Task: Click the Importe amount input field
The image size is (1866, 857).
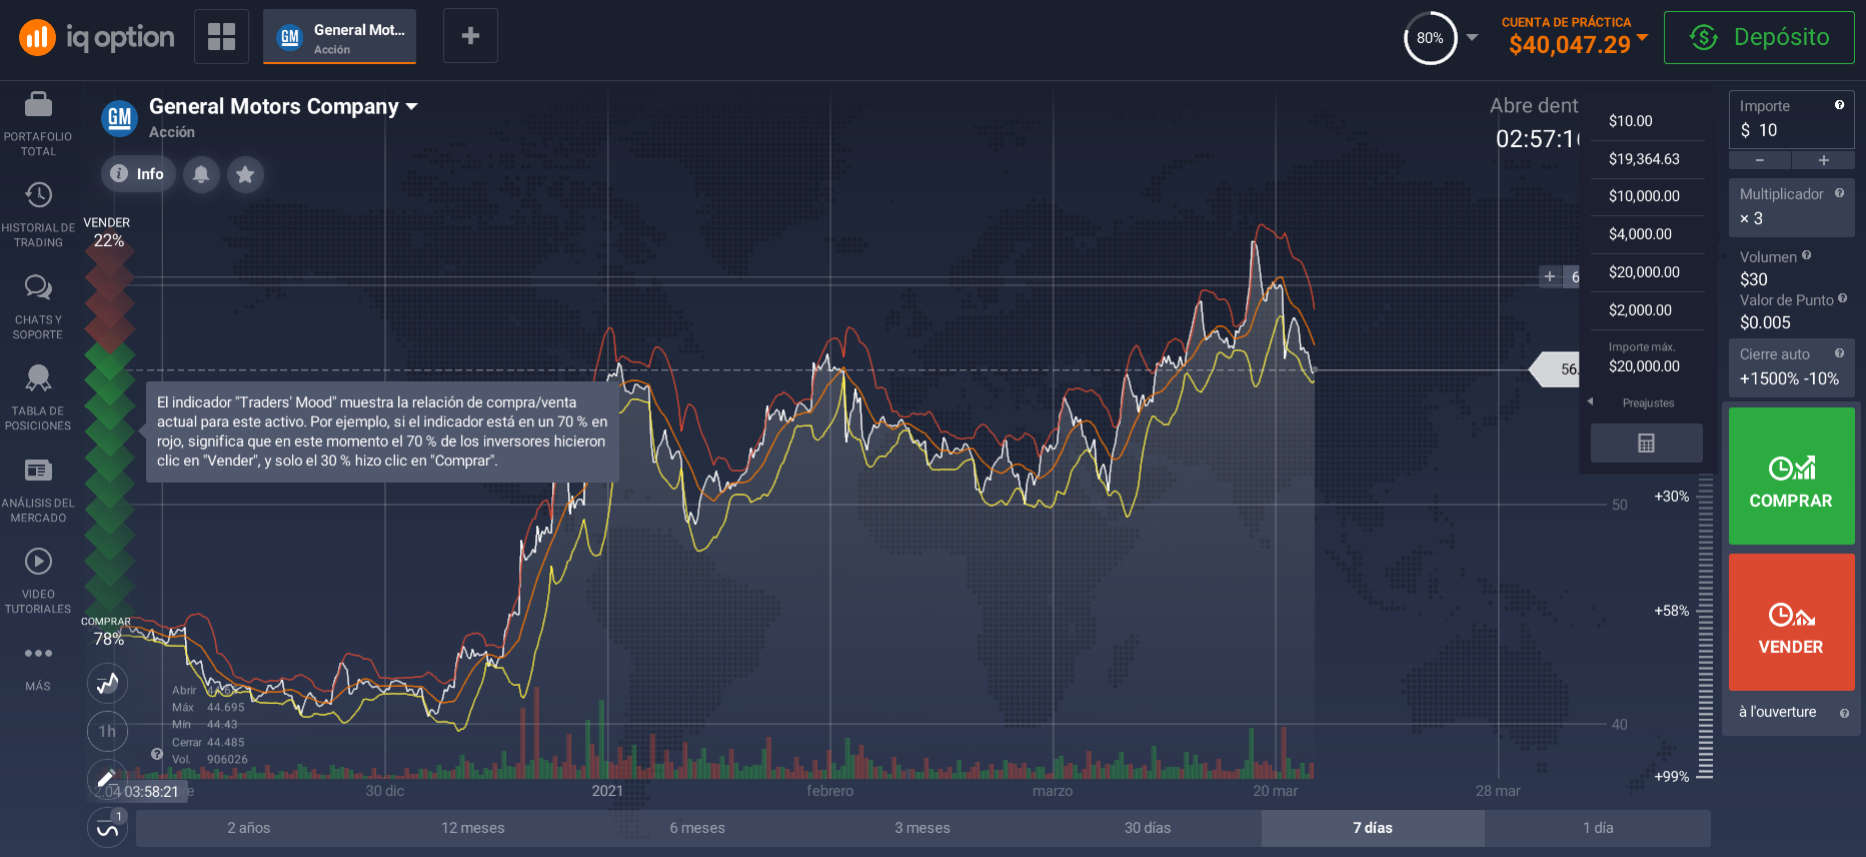Action: point(1791,119)
